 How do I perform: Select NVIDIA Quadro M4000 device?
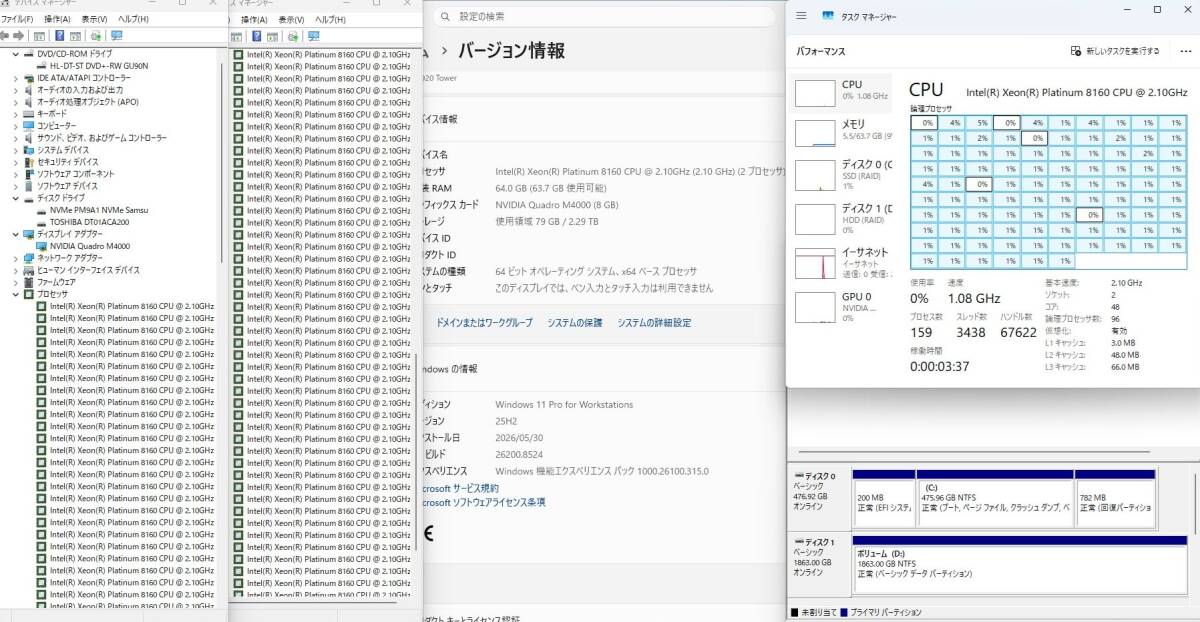pyautogui.click(x=82, y=246)
